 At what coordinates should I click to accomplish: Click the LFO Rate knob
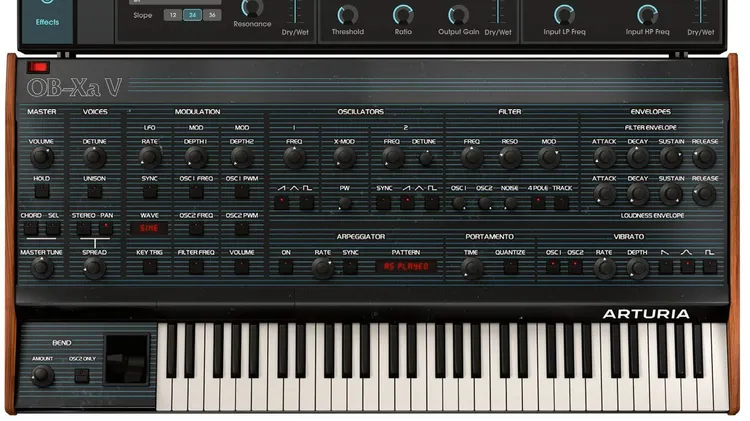tap(150, 157)
